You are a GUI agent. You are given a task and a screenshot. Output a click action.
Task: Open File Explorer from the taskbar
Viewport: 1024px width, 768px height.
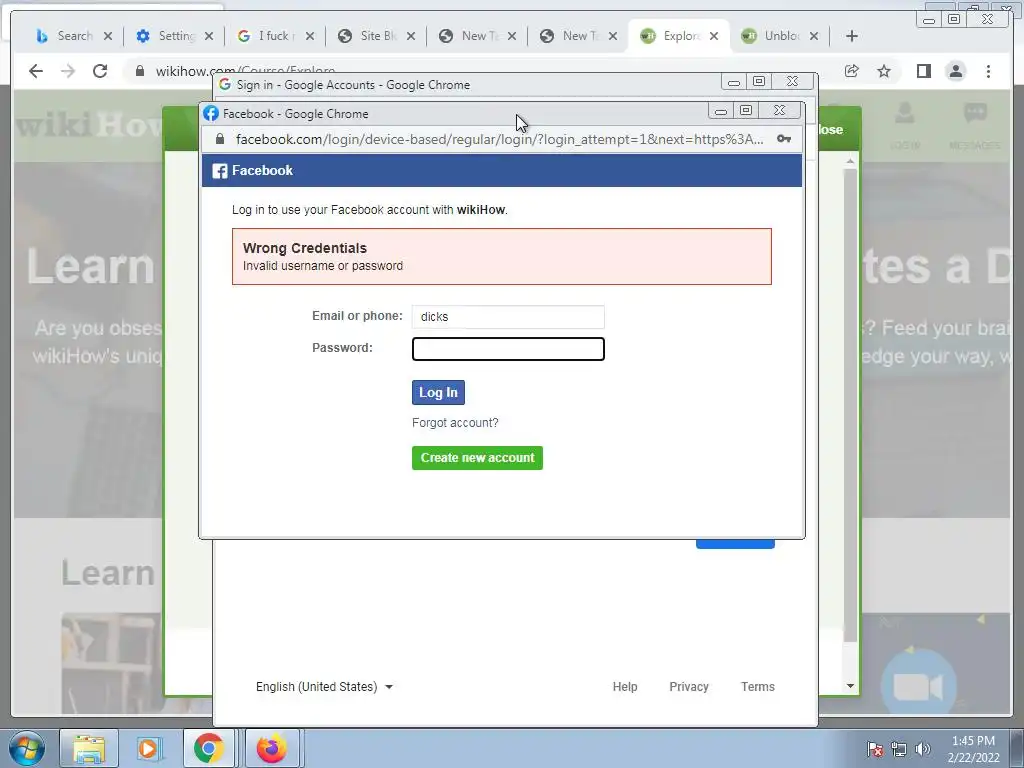pyautogui.click(x=89, y=748)
